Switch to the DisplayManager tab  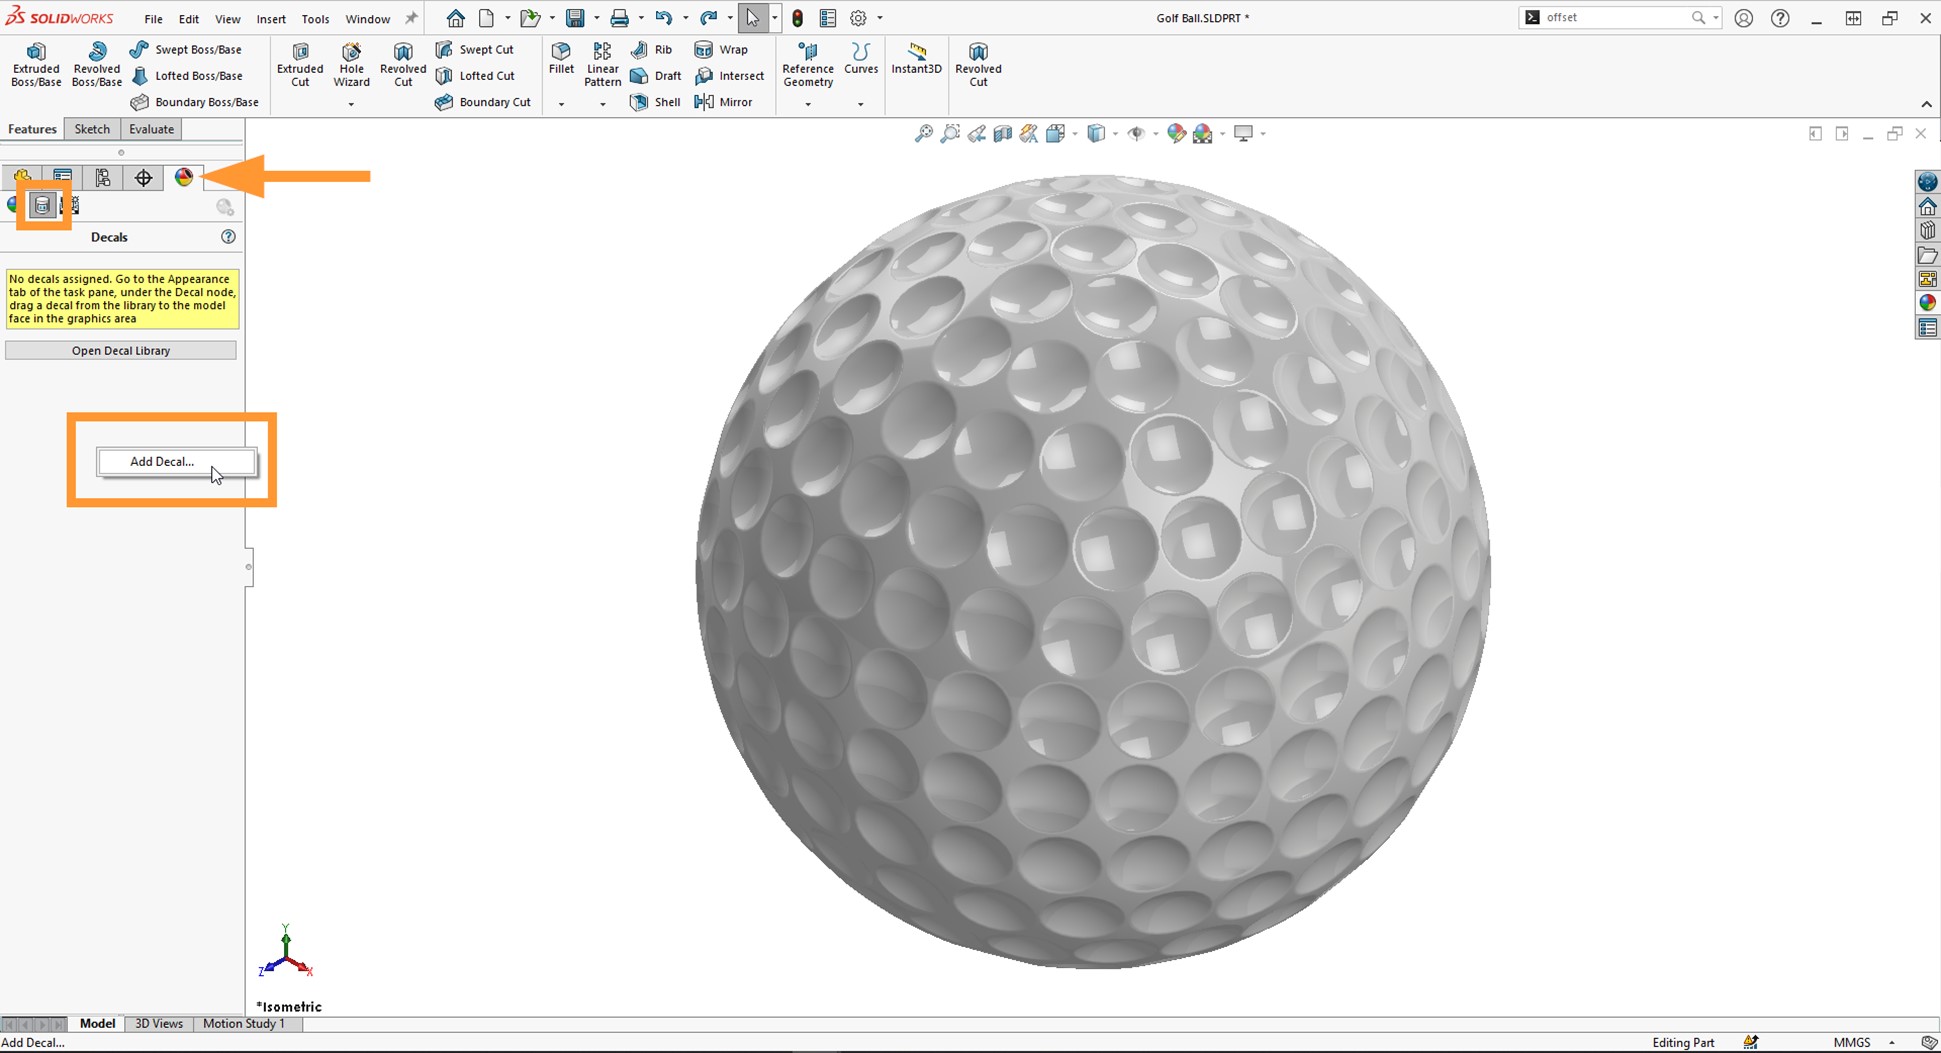(x=184, y=177)
